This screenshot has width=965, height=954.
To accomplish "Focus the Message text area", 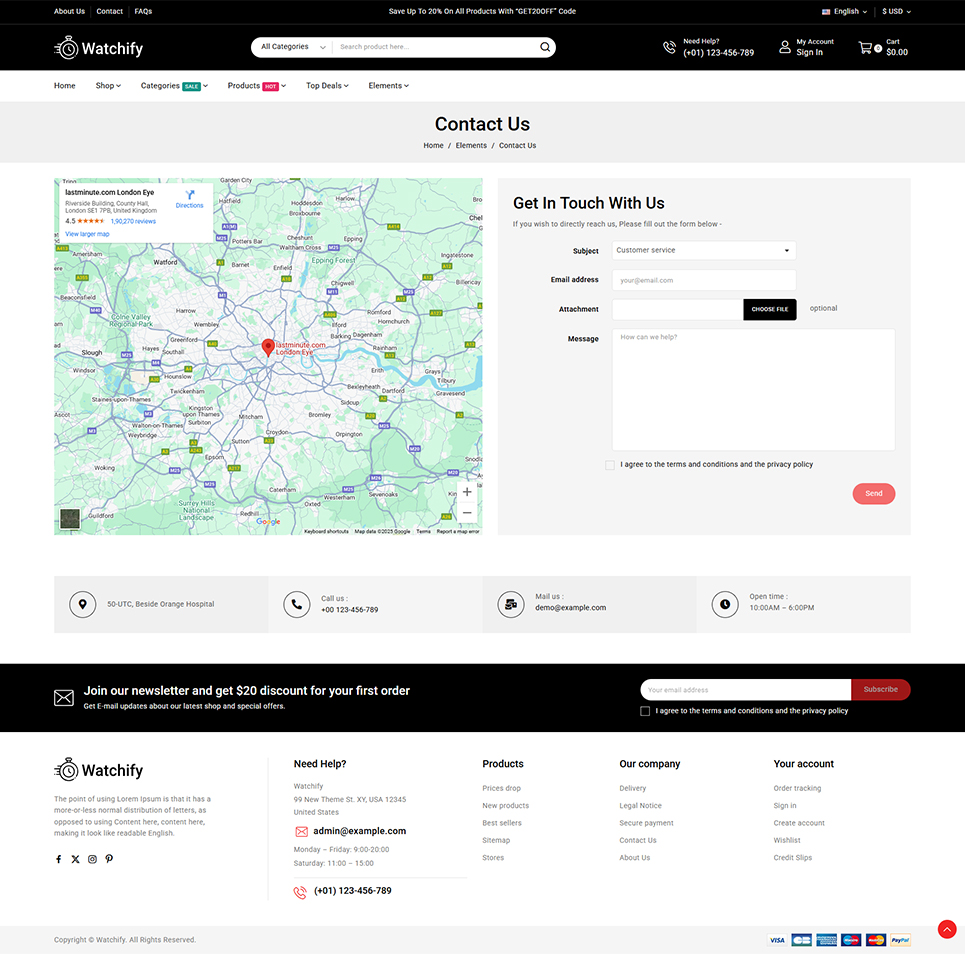I will click(x=753, y=390).
